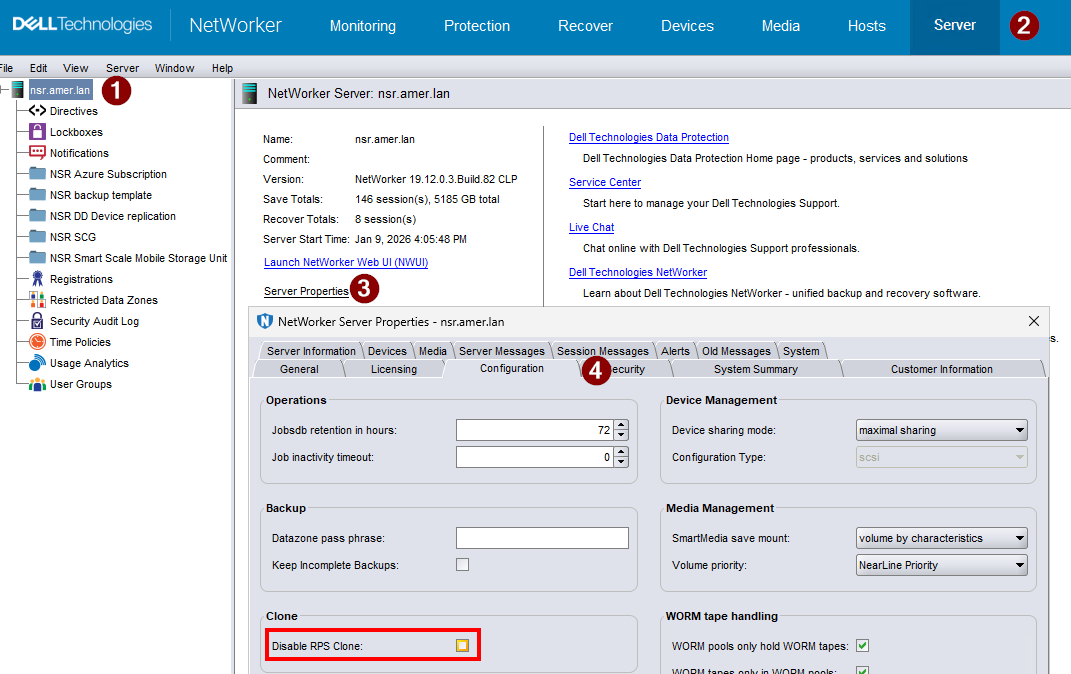Screen dimensions: 1071x674
Task: Open Launch NetWorker Web UI (NWUI) link
Action: (346, 262)
